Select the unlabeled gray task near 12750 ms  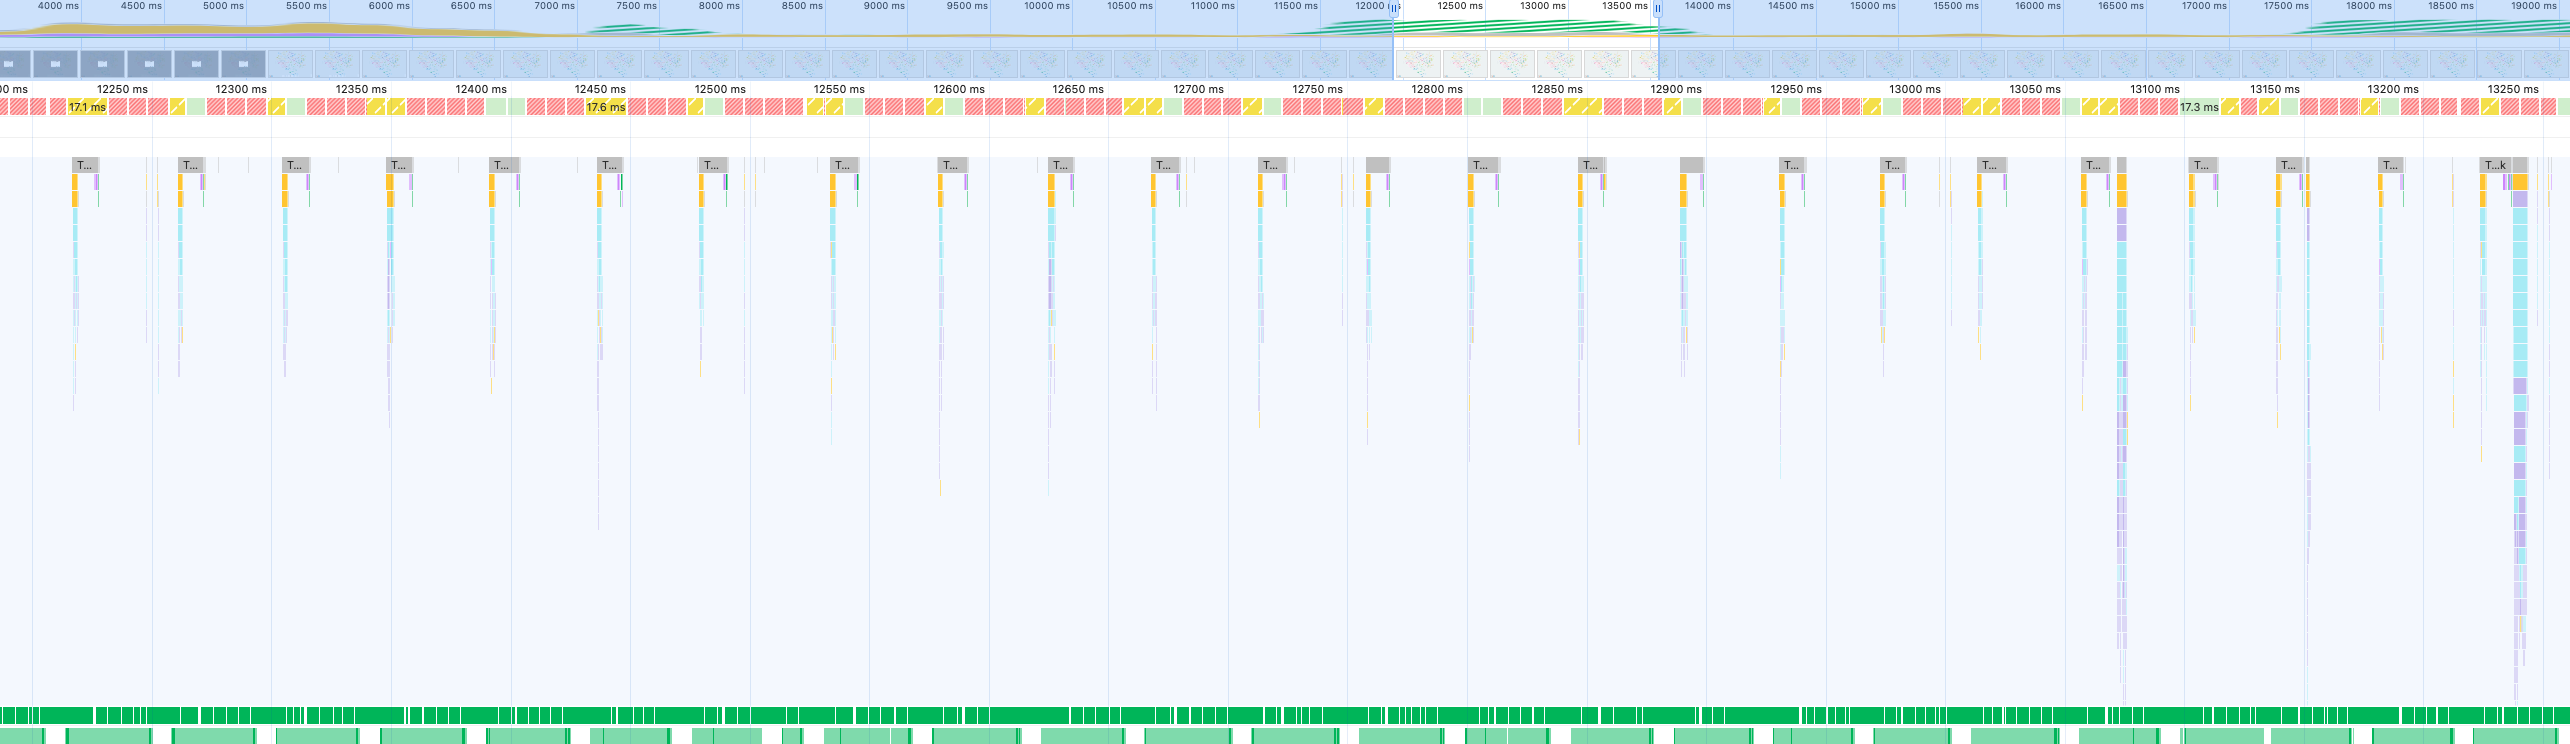pos(1377,165)
